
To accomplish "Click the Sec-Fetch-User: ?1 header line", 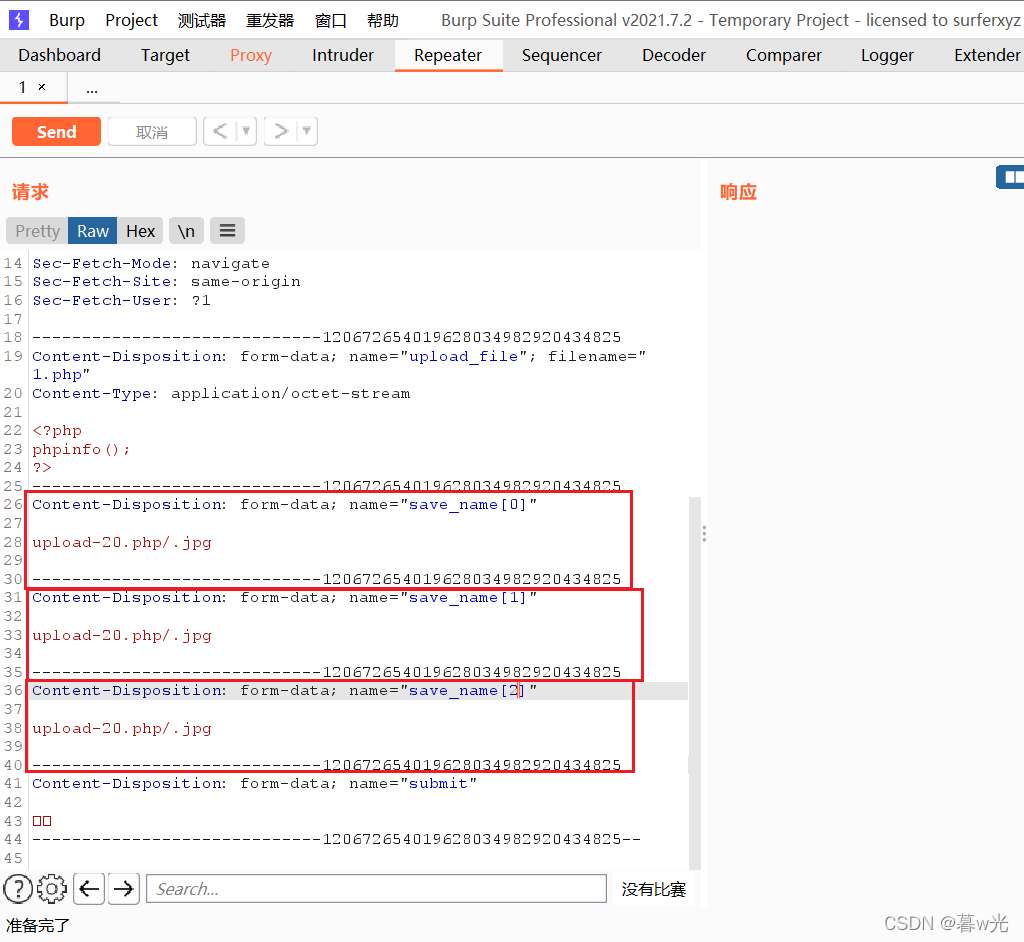I will coord(121,300).
